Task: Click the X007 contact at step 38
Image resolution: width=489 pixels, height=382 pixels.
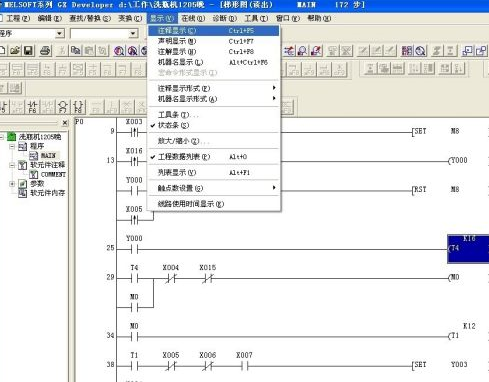Action: 244,366
